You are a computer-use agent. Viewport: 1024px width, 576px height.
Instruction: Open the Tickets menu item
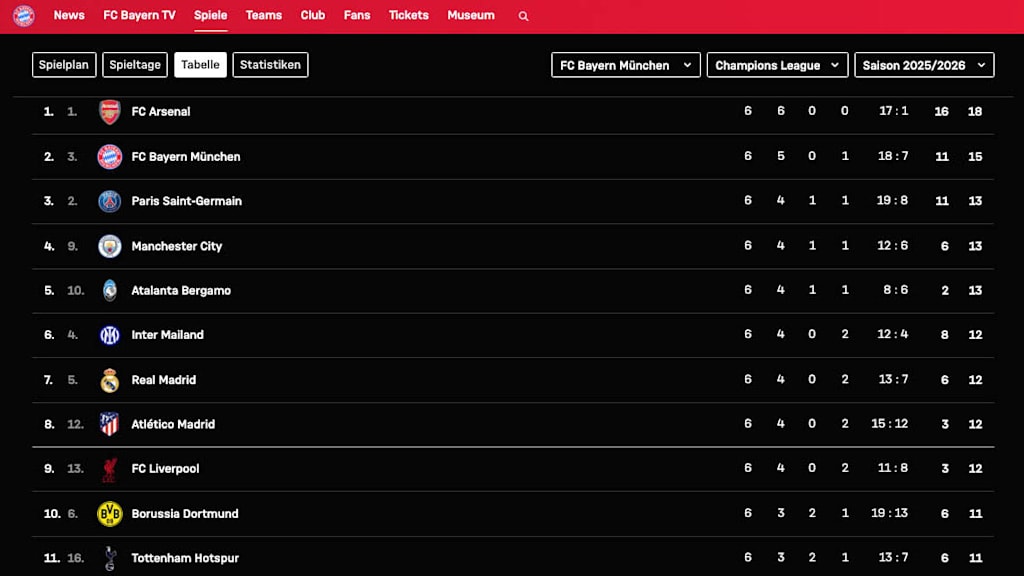pyautogui.click(x=408, y=16)
